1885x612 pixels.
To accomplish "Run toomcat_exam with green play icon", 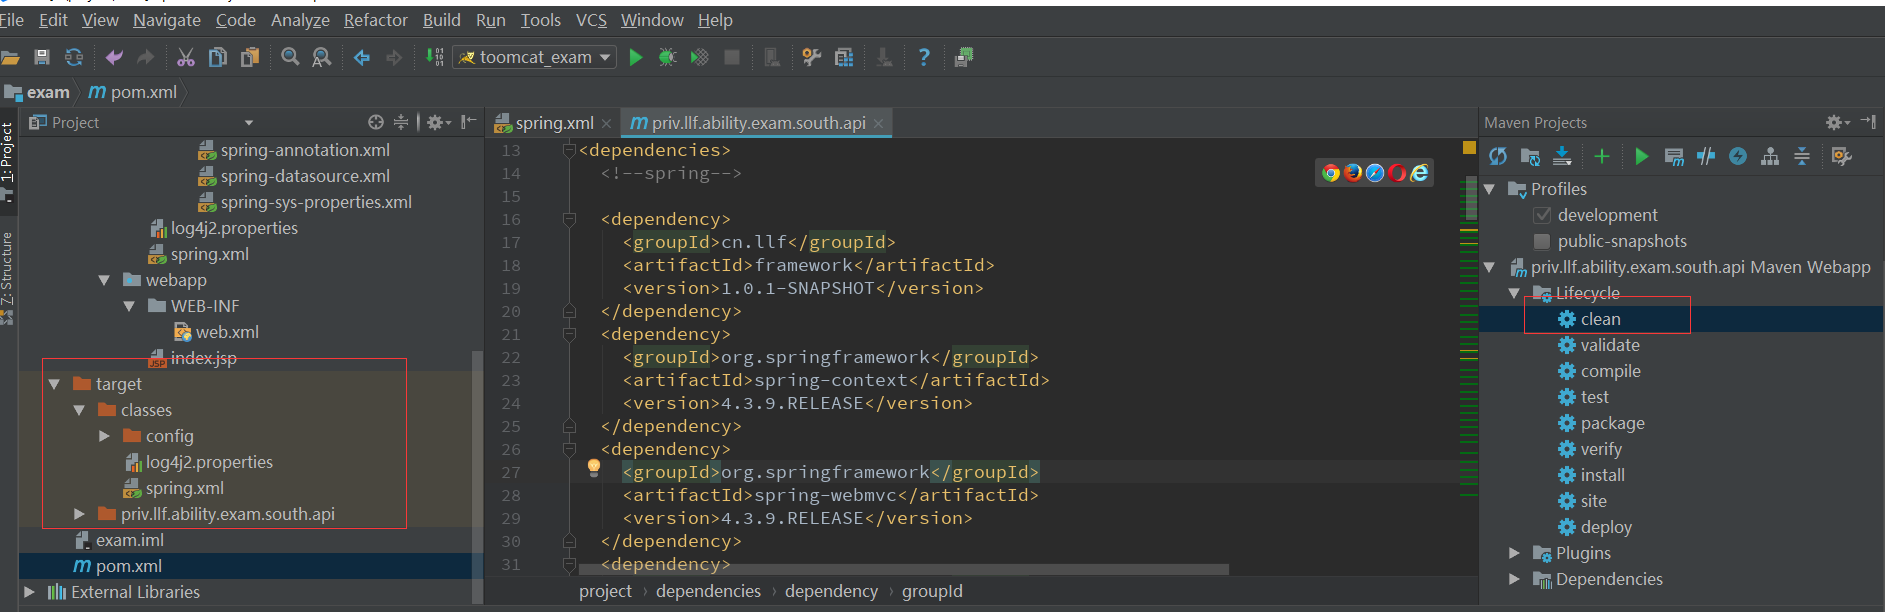I will tap(636, 58).
